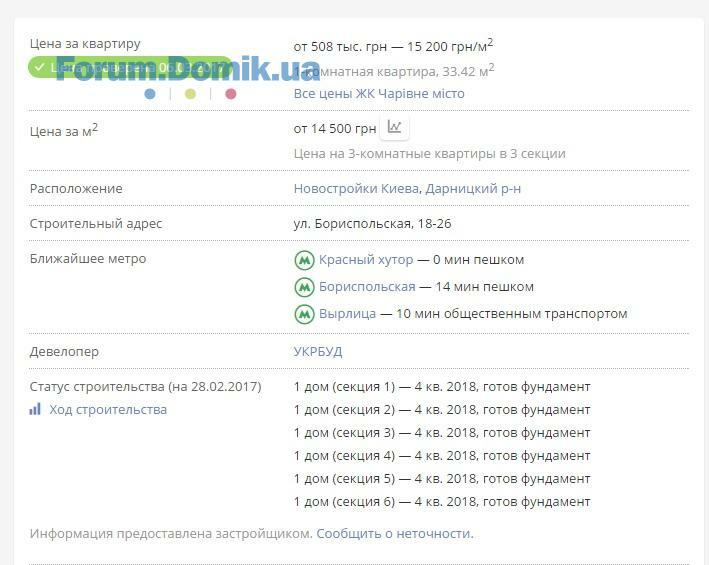Click 'Девелопер' label
Image resolution: width=709 pixels, height=565 pixels.
(x=64, y=352)
